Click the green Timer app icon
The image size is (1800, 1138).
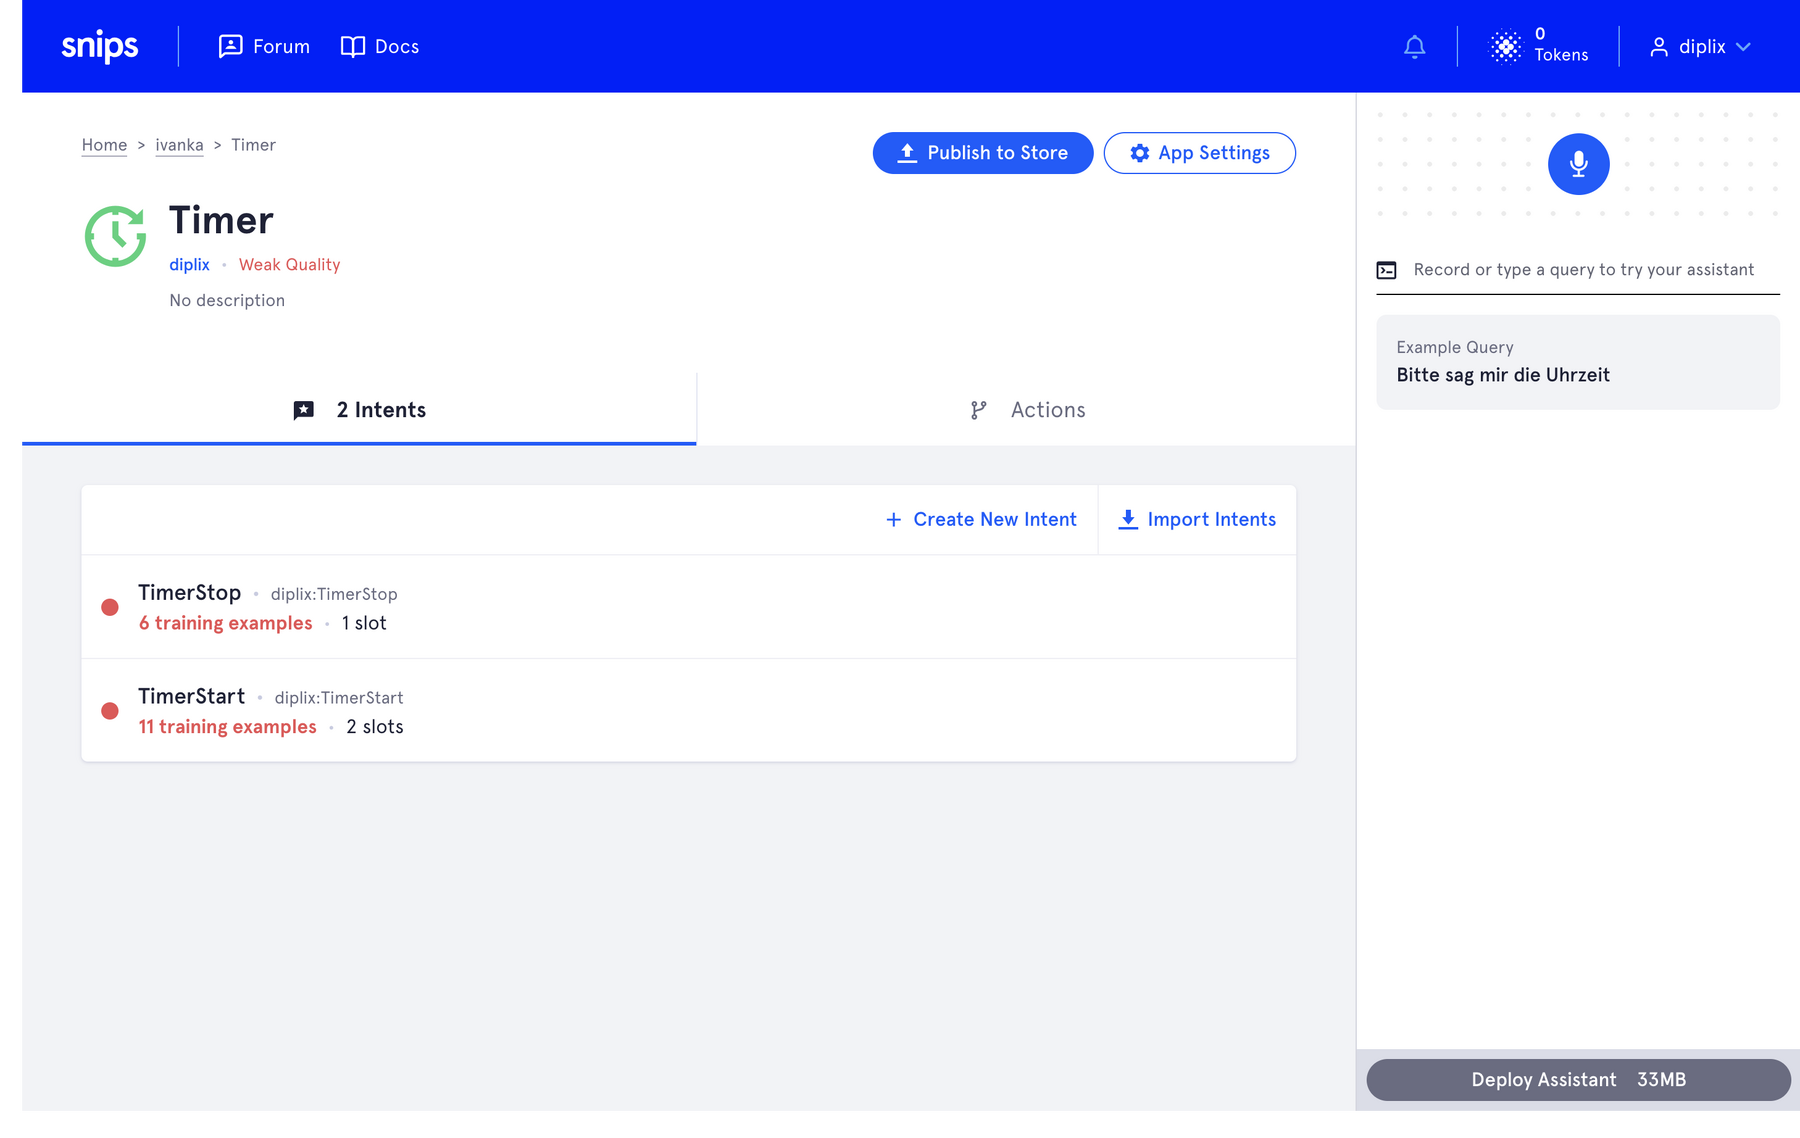pos(116,236)
